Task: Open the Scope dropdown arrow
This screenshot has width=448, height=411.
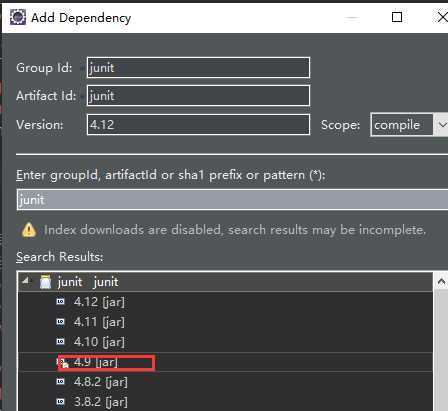Action: (441, 125)
